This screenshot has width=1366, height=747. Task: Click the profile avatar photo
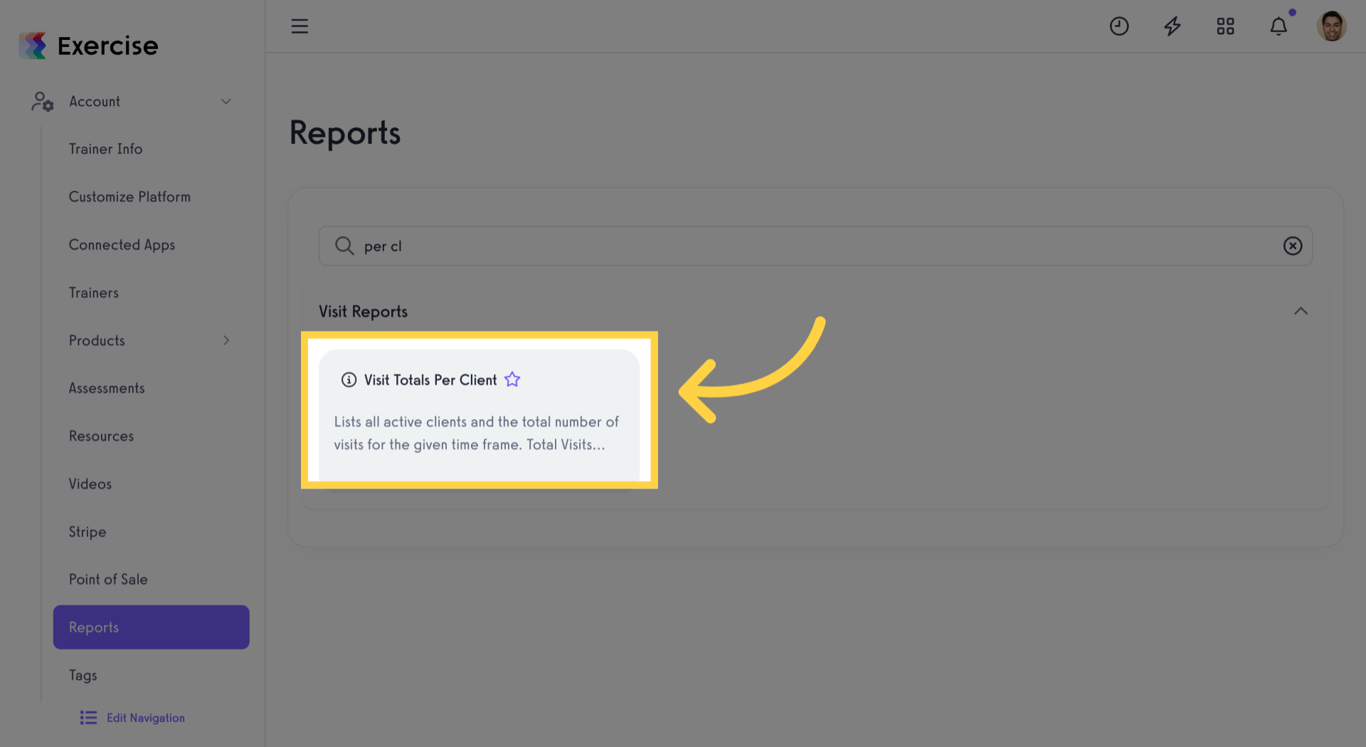[x=1332, y=26]
